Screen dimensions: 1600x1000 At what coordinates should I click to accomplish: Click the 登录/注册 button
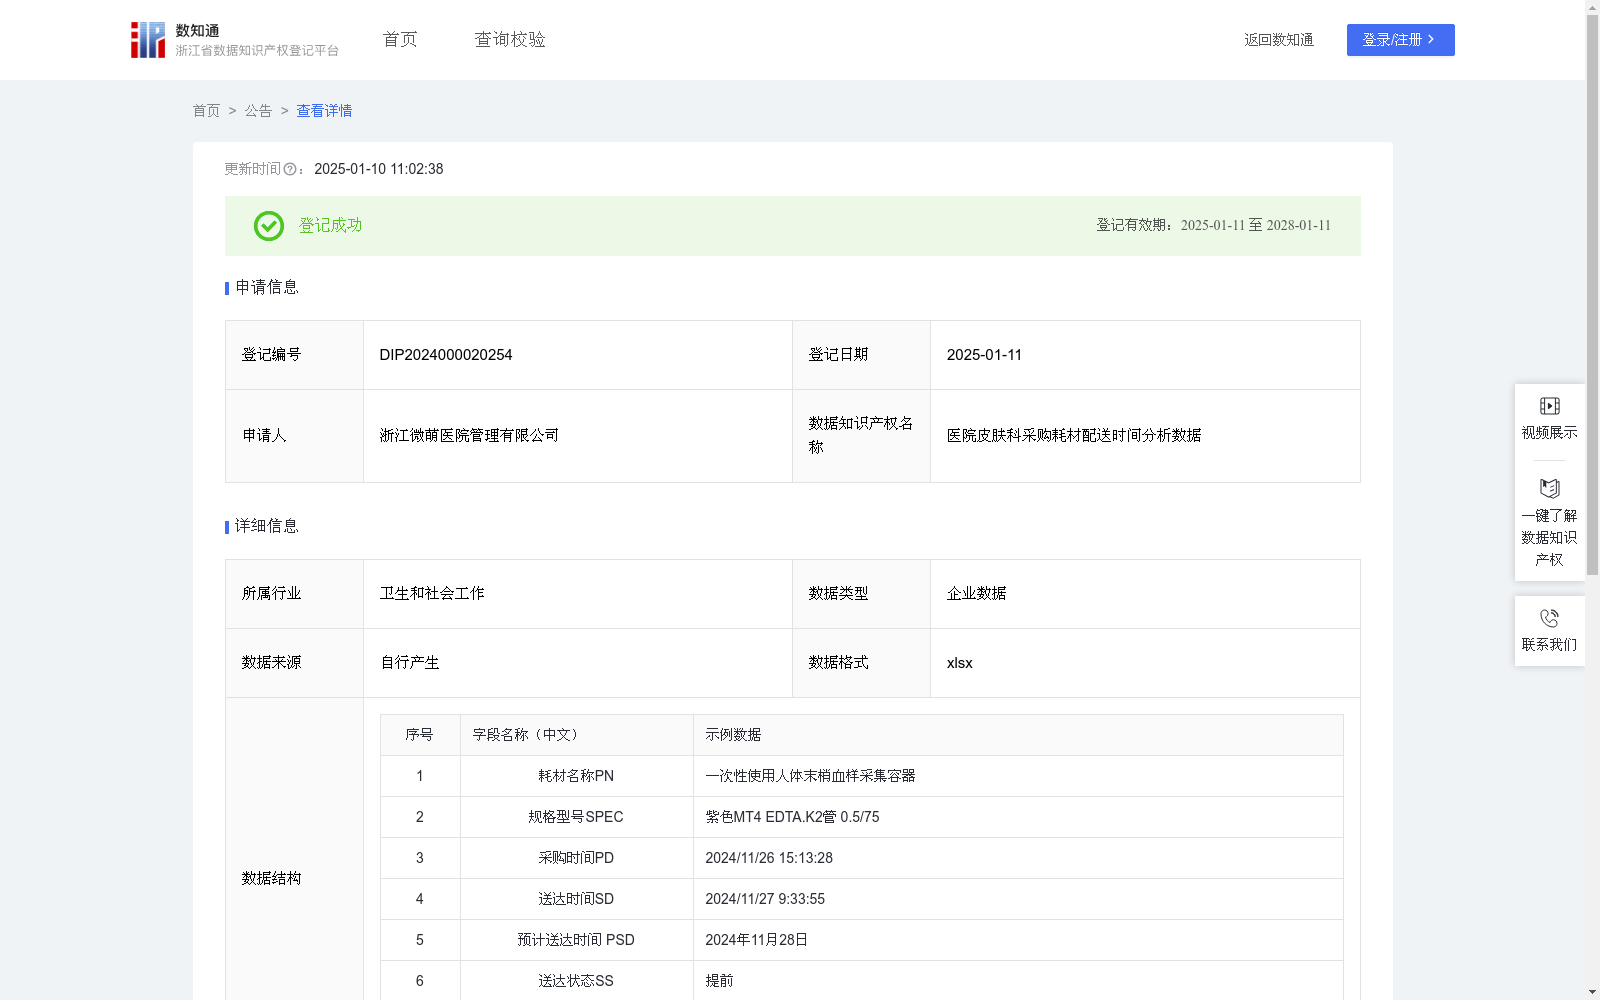pyautogui.click(x=1400, y=40)
